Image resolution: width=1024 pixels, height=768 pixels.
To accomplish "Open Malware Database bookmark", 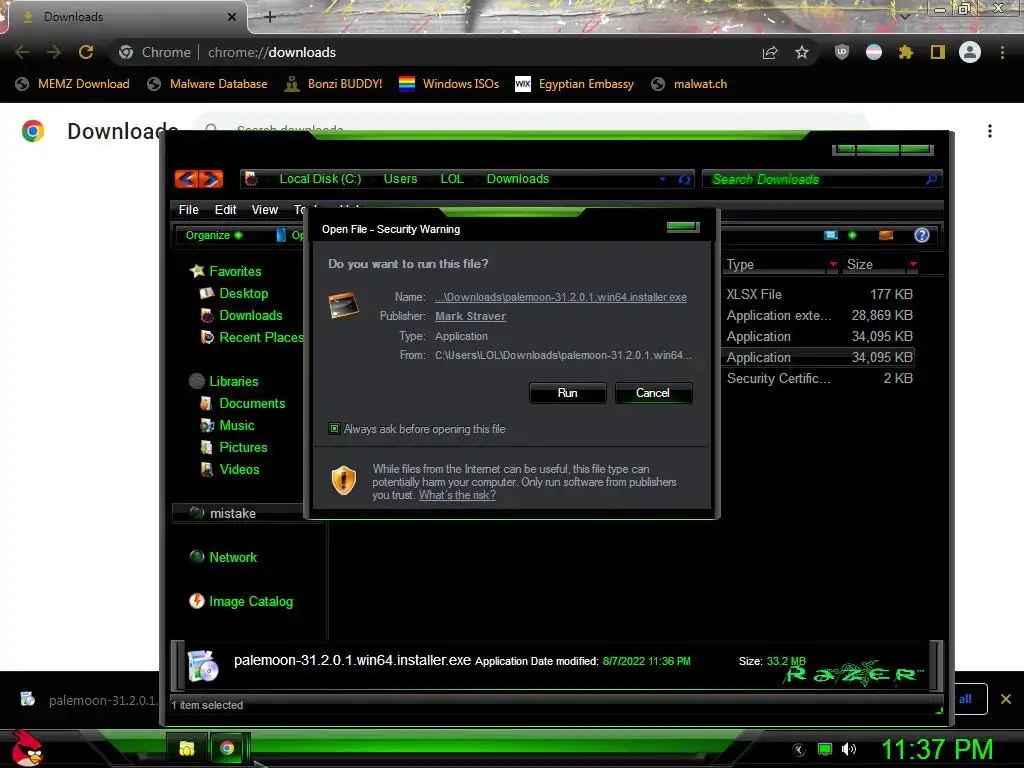I will click(207, 84).
